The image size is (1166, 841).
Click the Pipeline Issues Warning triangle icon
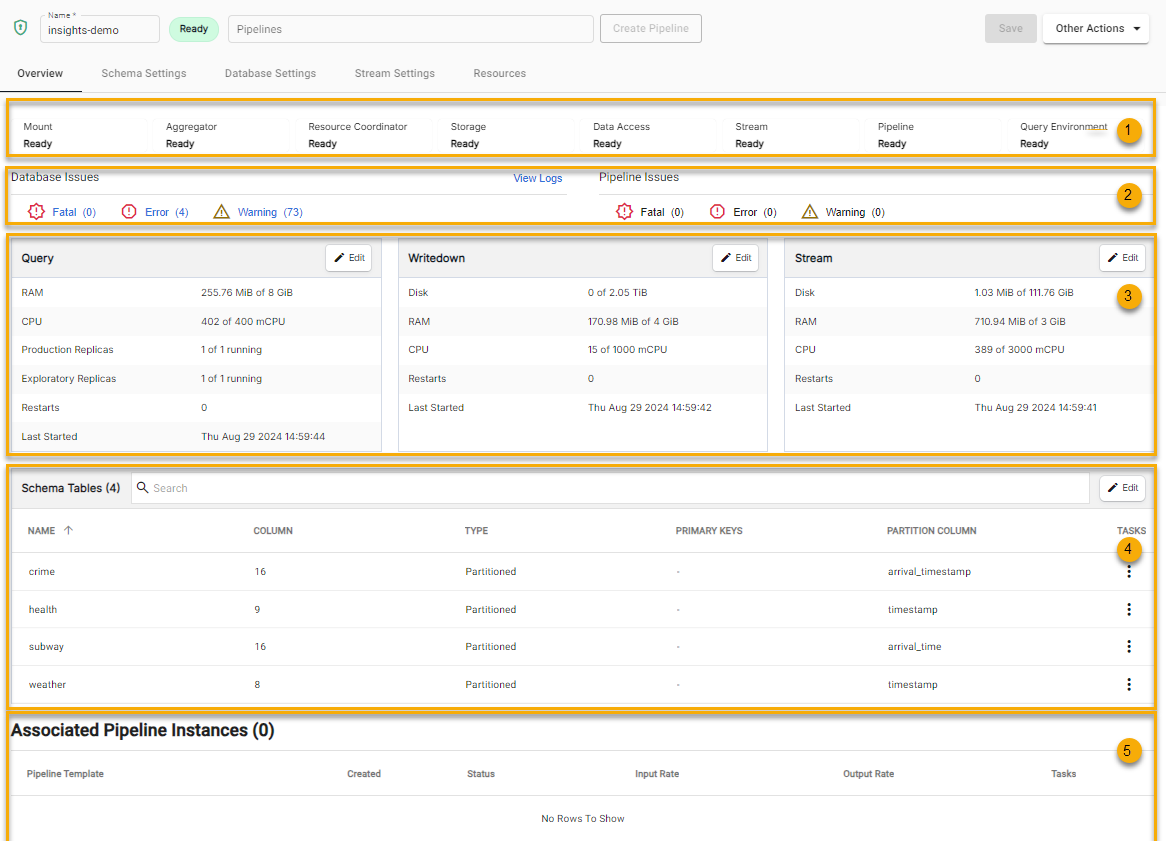(x=810, y=212)
